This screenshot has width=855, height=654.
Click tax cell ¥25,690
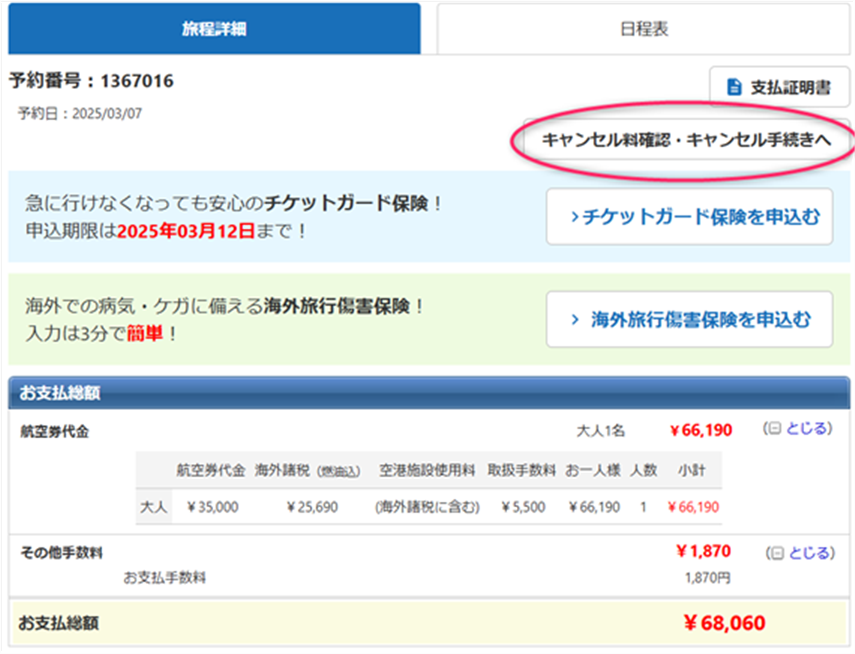(x=312, y=507)
